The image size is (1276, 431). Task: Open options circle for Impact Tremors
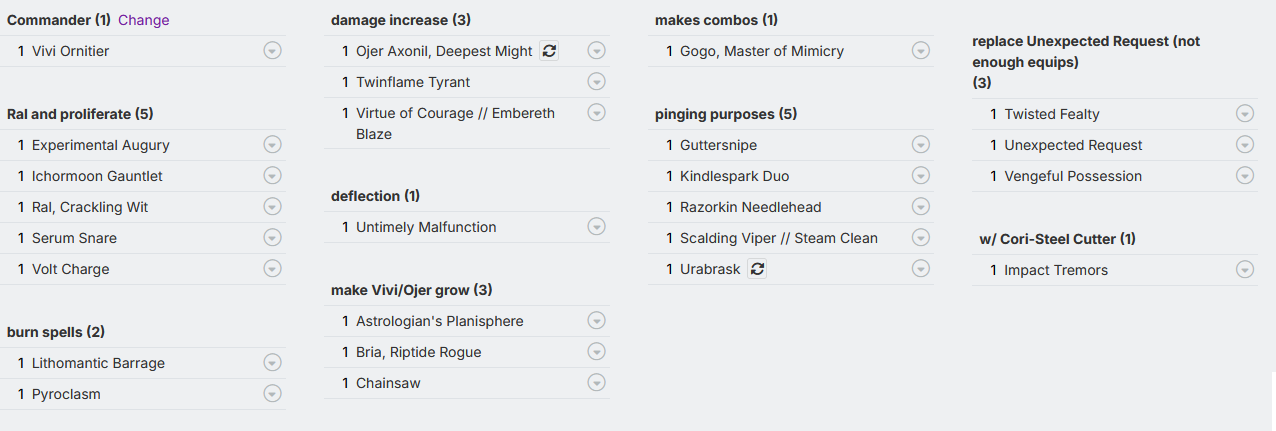pyautogui.click(x=1245, y=270)
